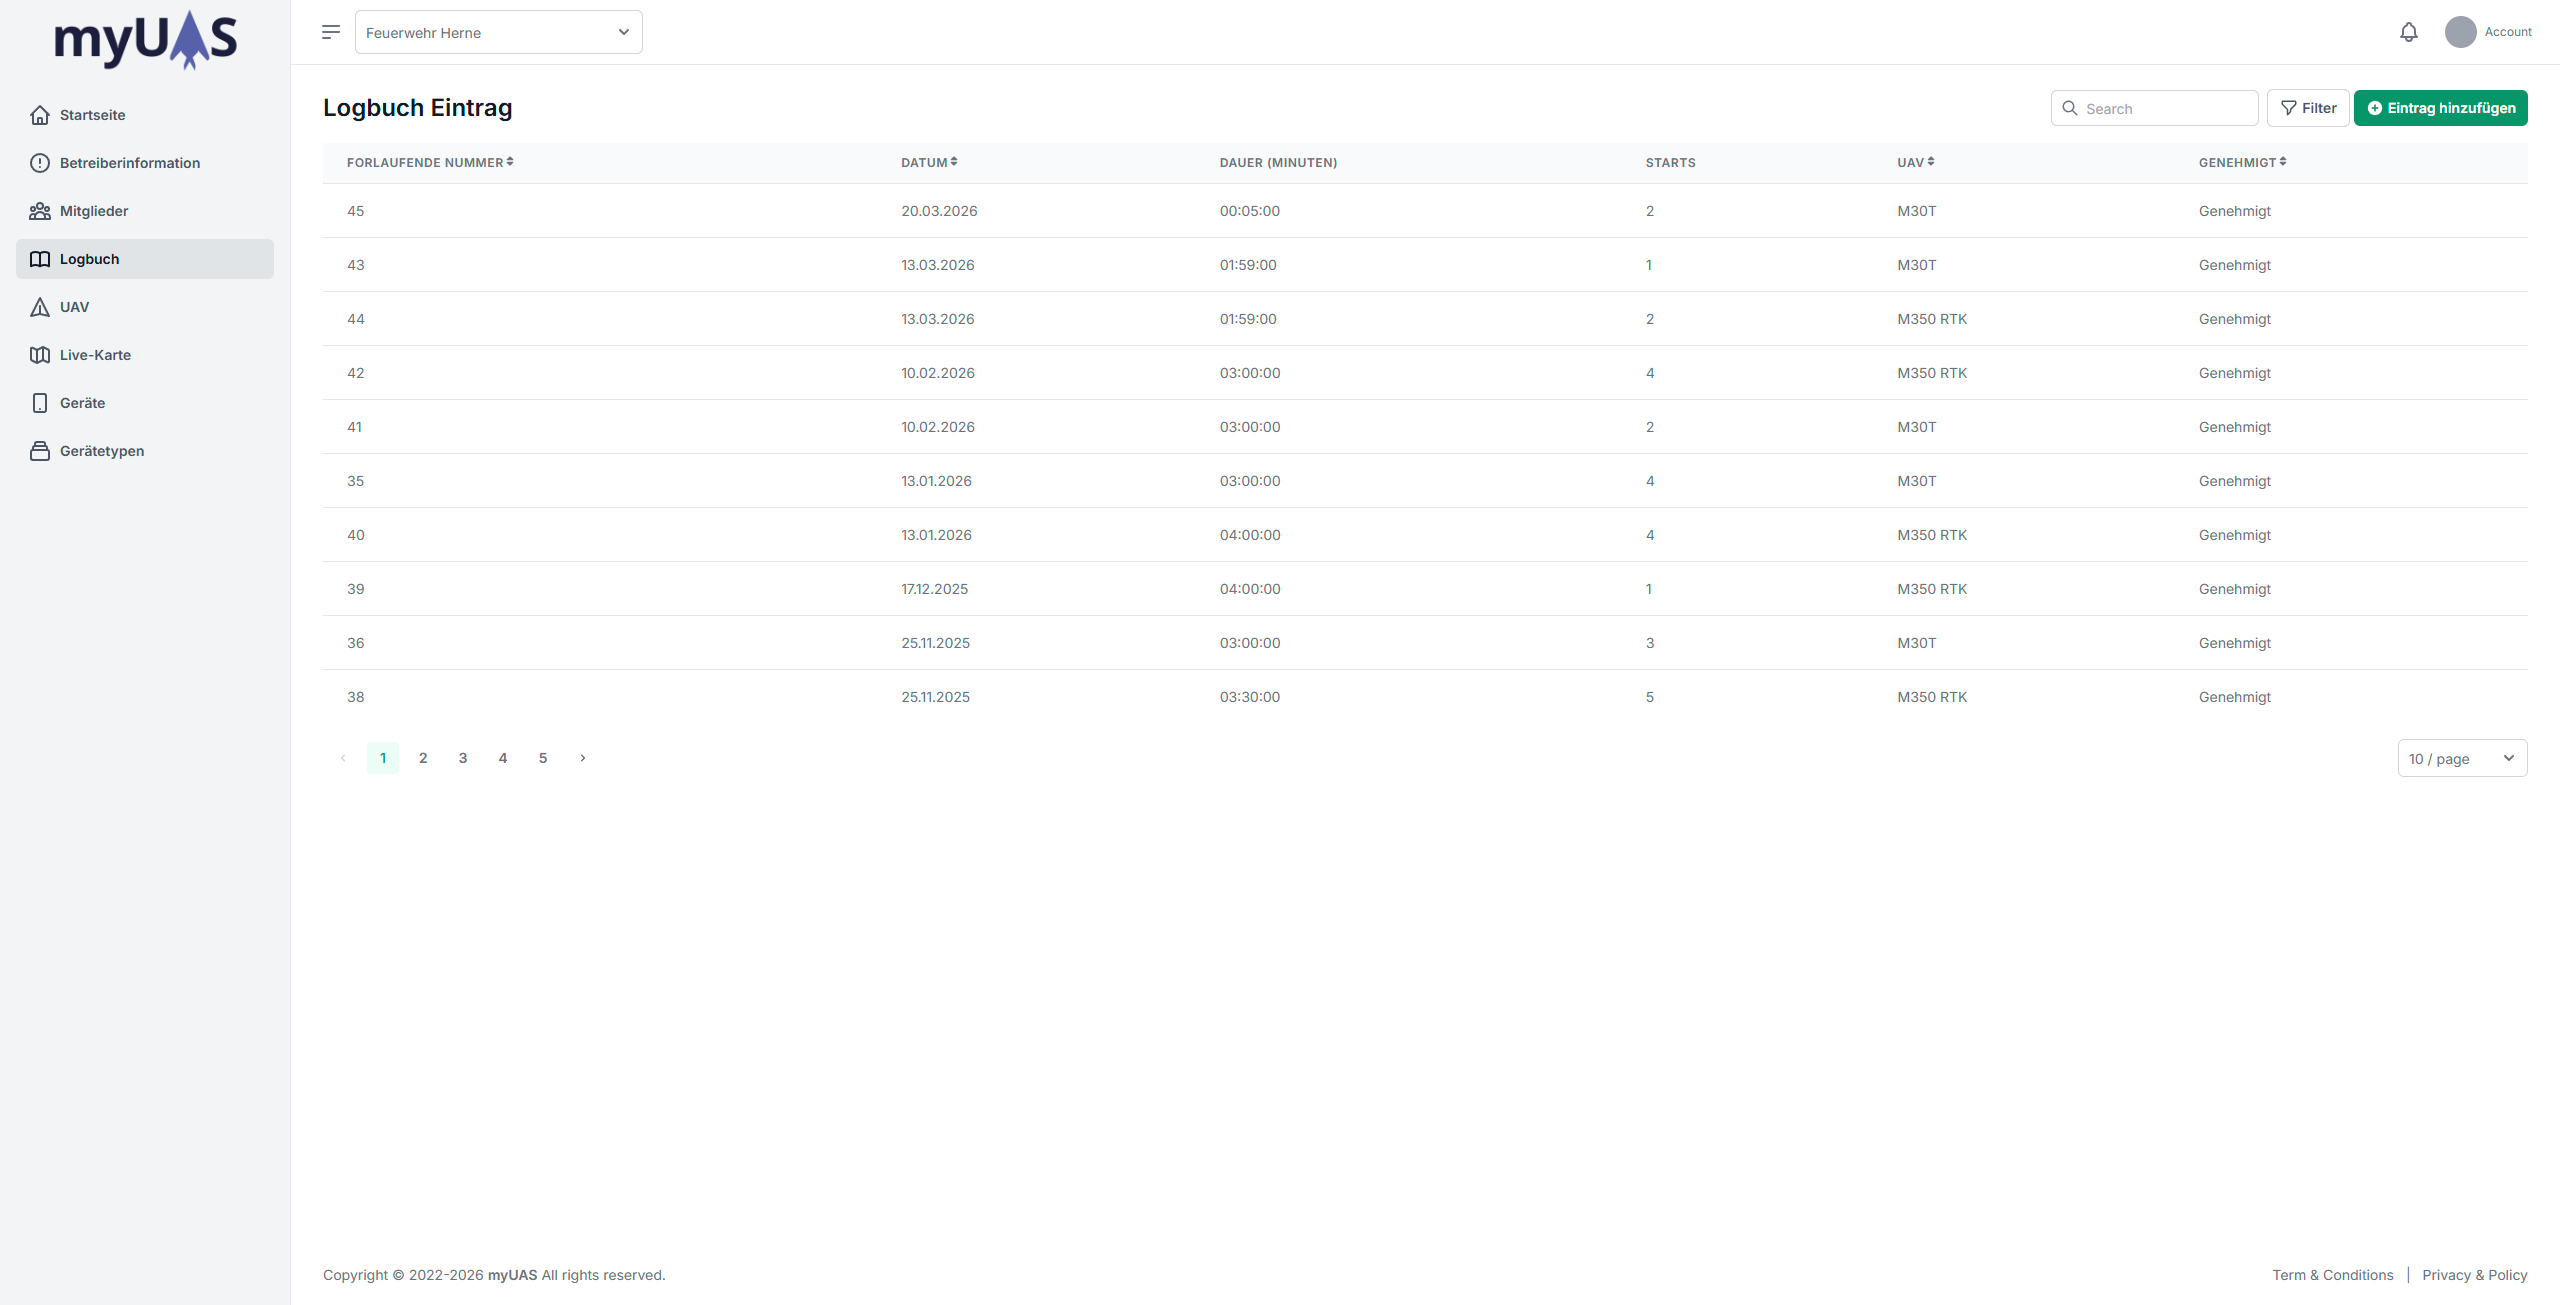Go to the next page arrow
This screenshot has width=2560, height=1305.
click(583, 758)
